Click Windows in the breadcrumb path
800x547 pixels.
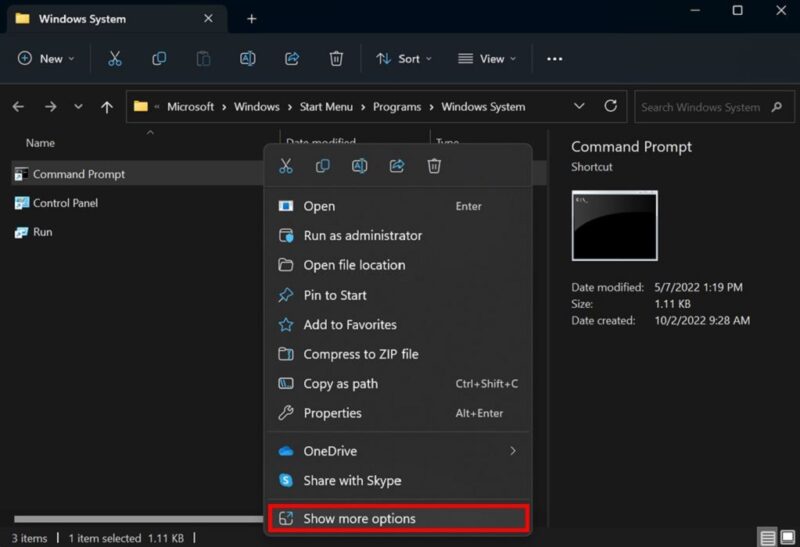(257, 107)
